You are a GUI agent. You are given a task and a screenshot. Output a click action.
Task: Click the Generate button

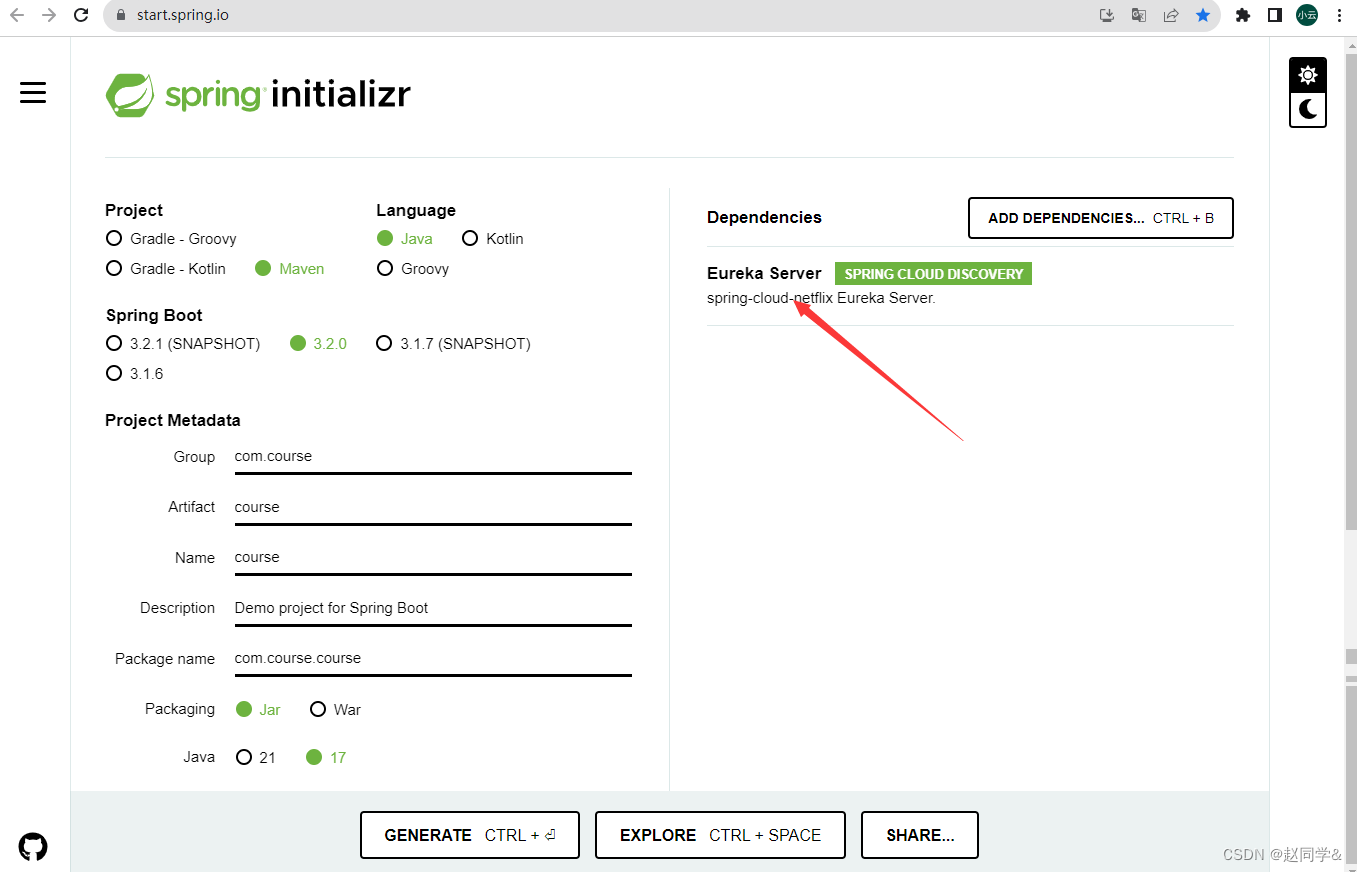coord(470,835)
